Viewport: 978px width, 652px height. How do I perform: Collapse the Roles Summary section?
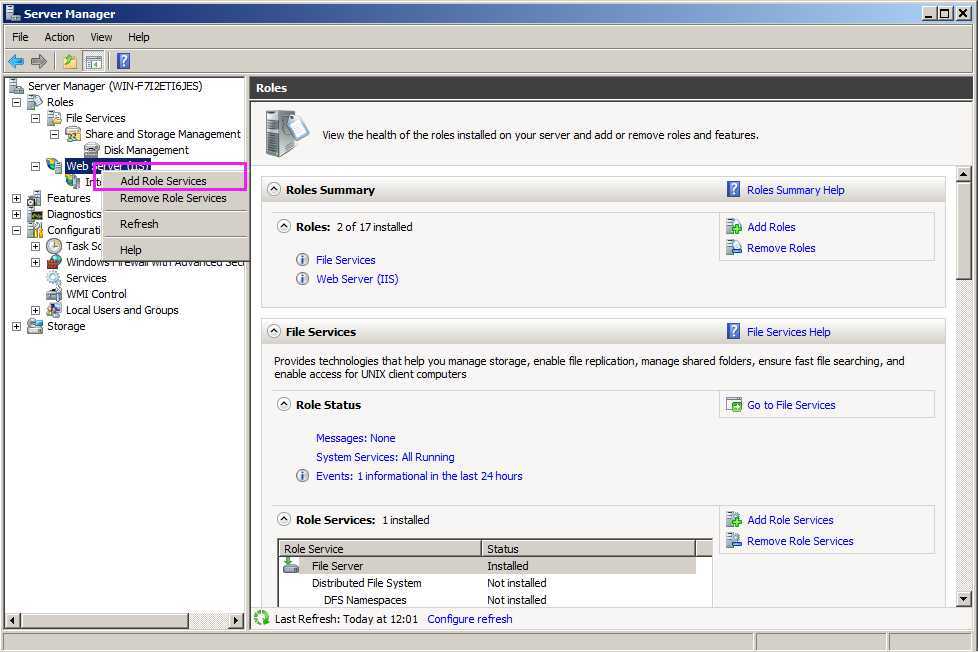coord(274,189)
